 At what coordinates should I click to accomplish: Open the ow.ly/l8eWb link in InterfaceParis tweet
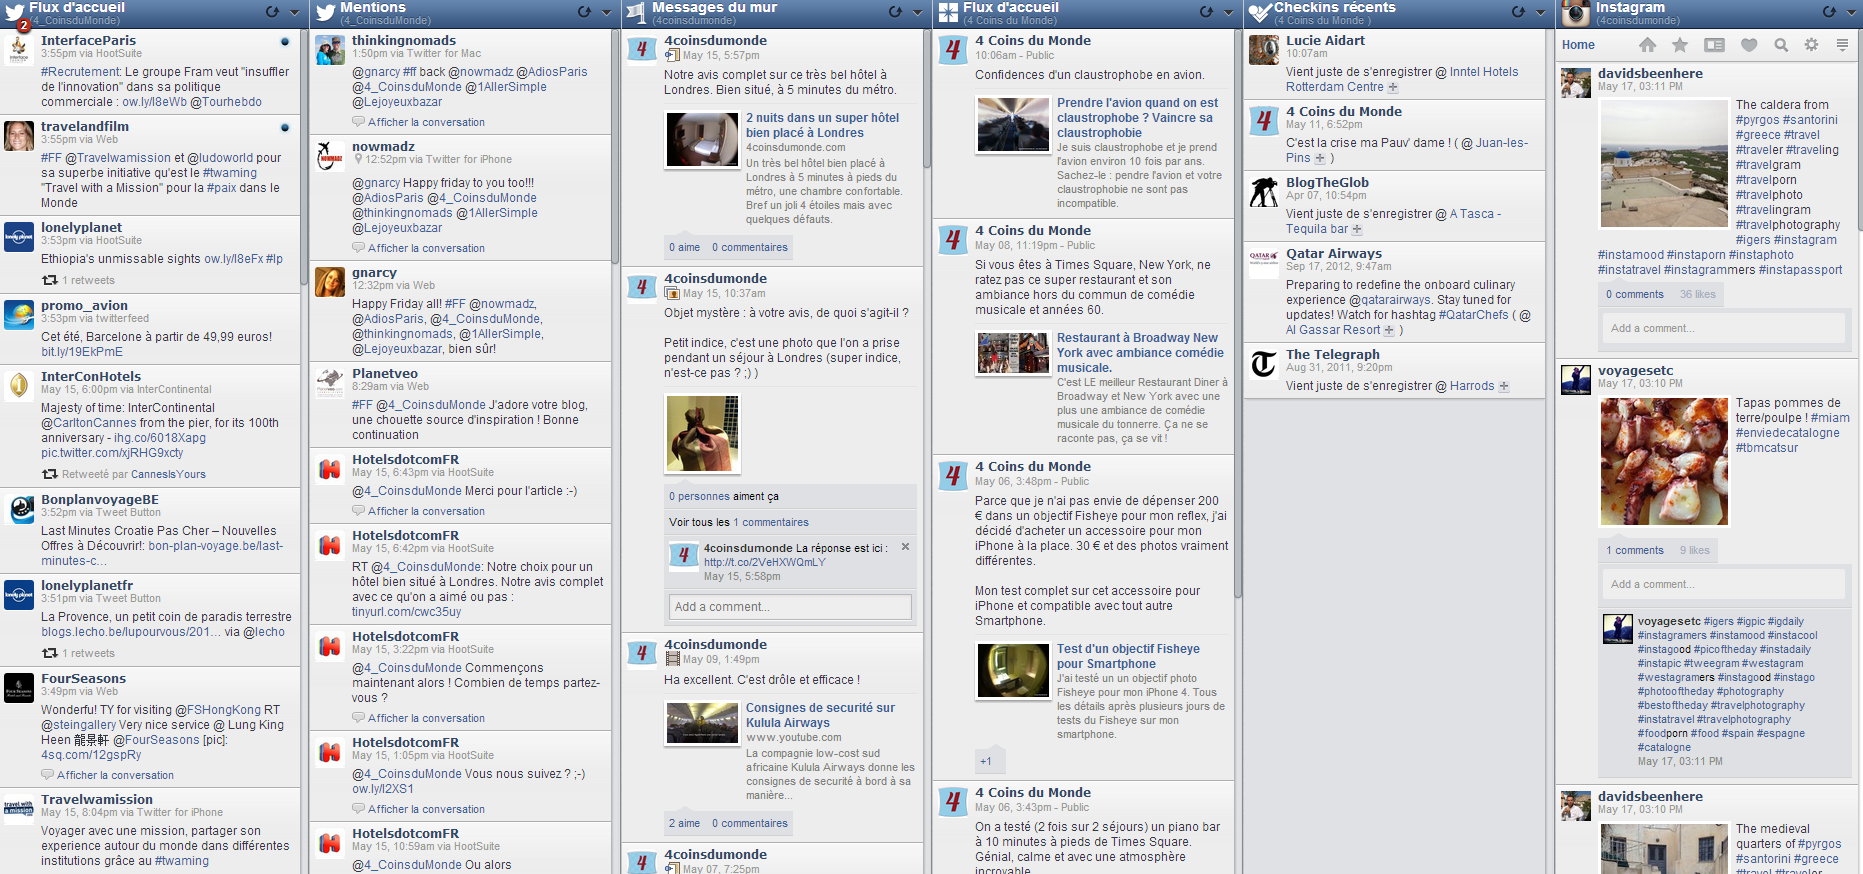pyautogui.click(x=155, y=102)
